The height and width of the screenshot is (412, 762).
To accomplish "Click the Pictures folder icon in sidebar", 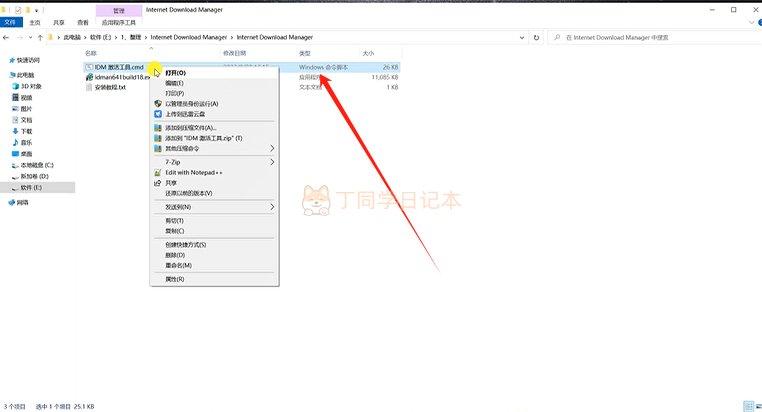I will pyautogui.click(x=16, y=108).
